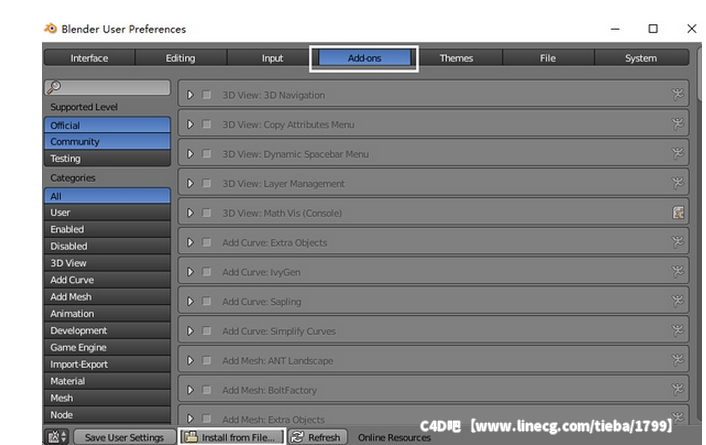The height and width of the screenshot is (445, 706).
Task: Toggle the Testing support level filter
Action: [107, 158]
